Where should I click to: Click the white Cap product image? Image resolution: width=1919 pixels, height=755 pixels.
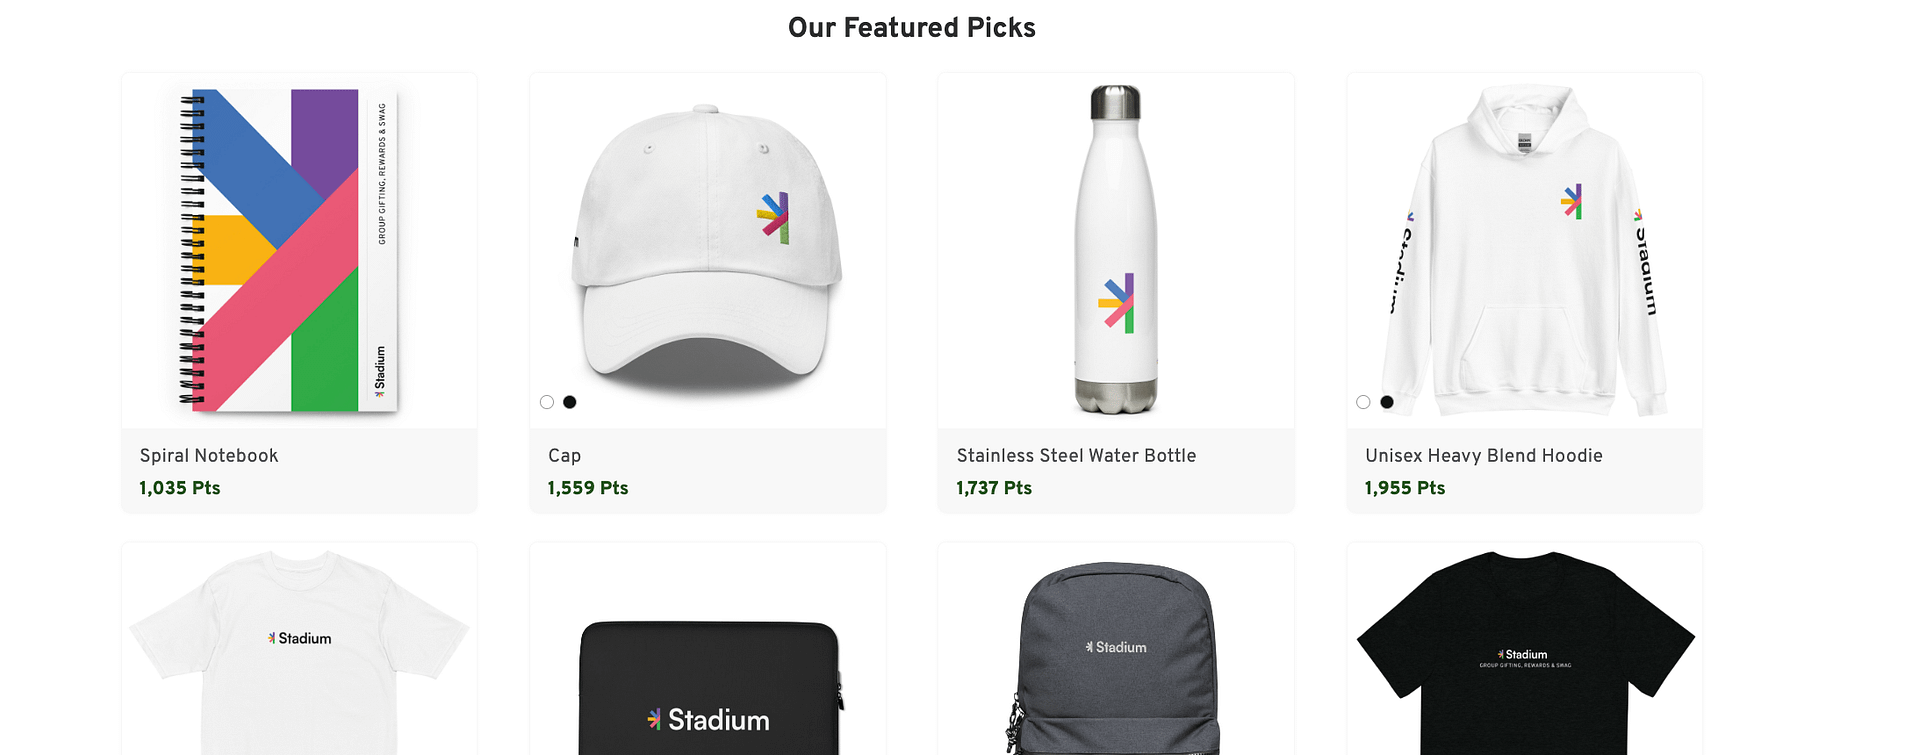point(707,250)
